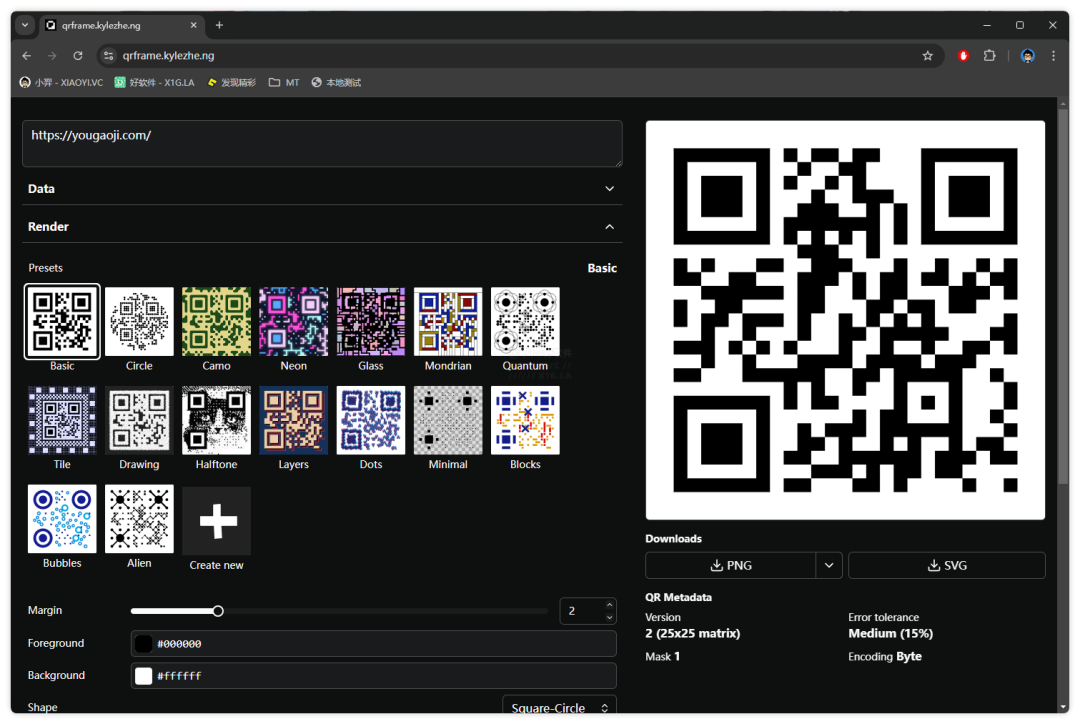Click the Foreground black color swatch
1080x724 pixels.
[144, 644]
